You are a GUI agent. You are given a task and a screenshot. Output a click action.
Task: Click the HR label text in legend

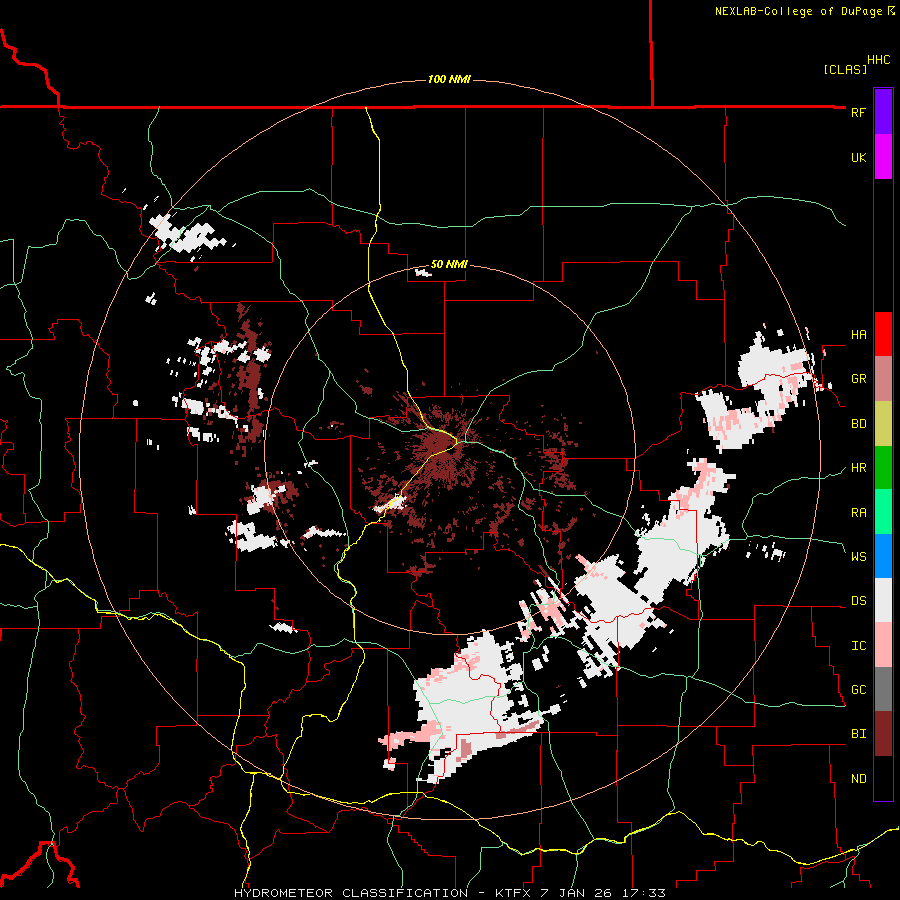[858, 468]
